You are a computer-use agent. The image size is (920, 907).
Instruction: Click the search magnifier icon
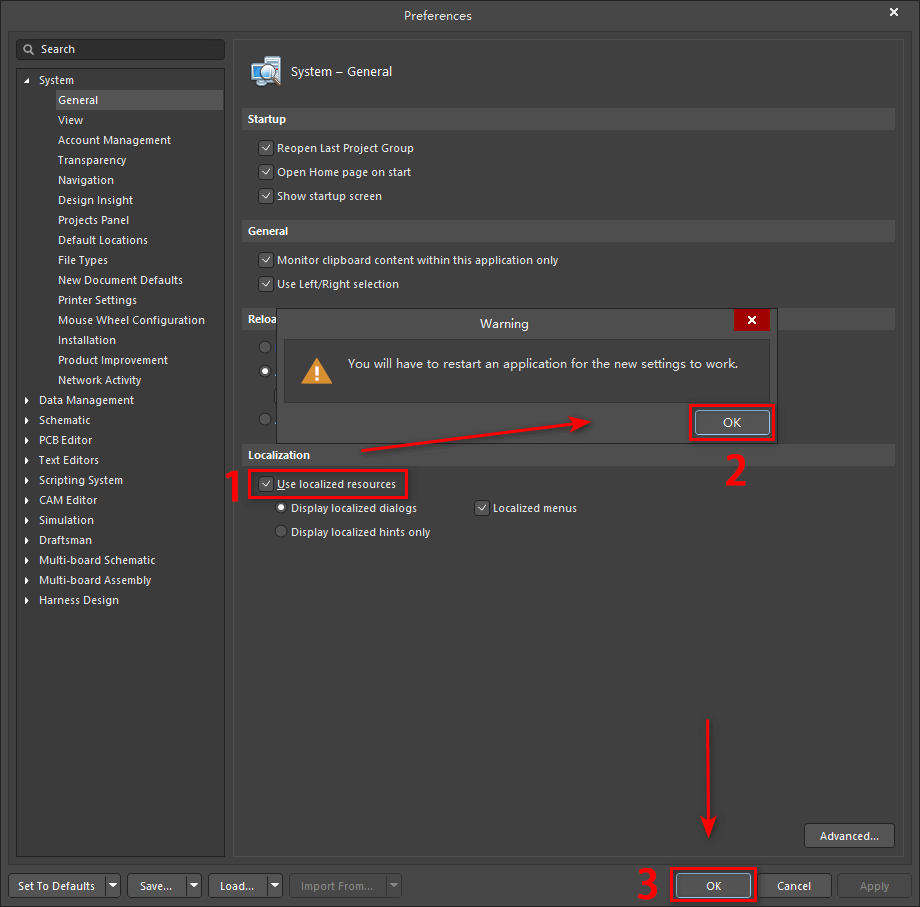[x=28, y=50]
